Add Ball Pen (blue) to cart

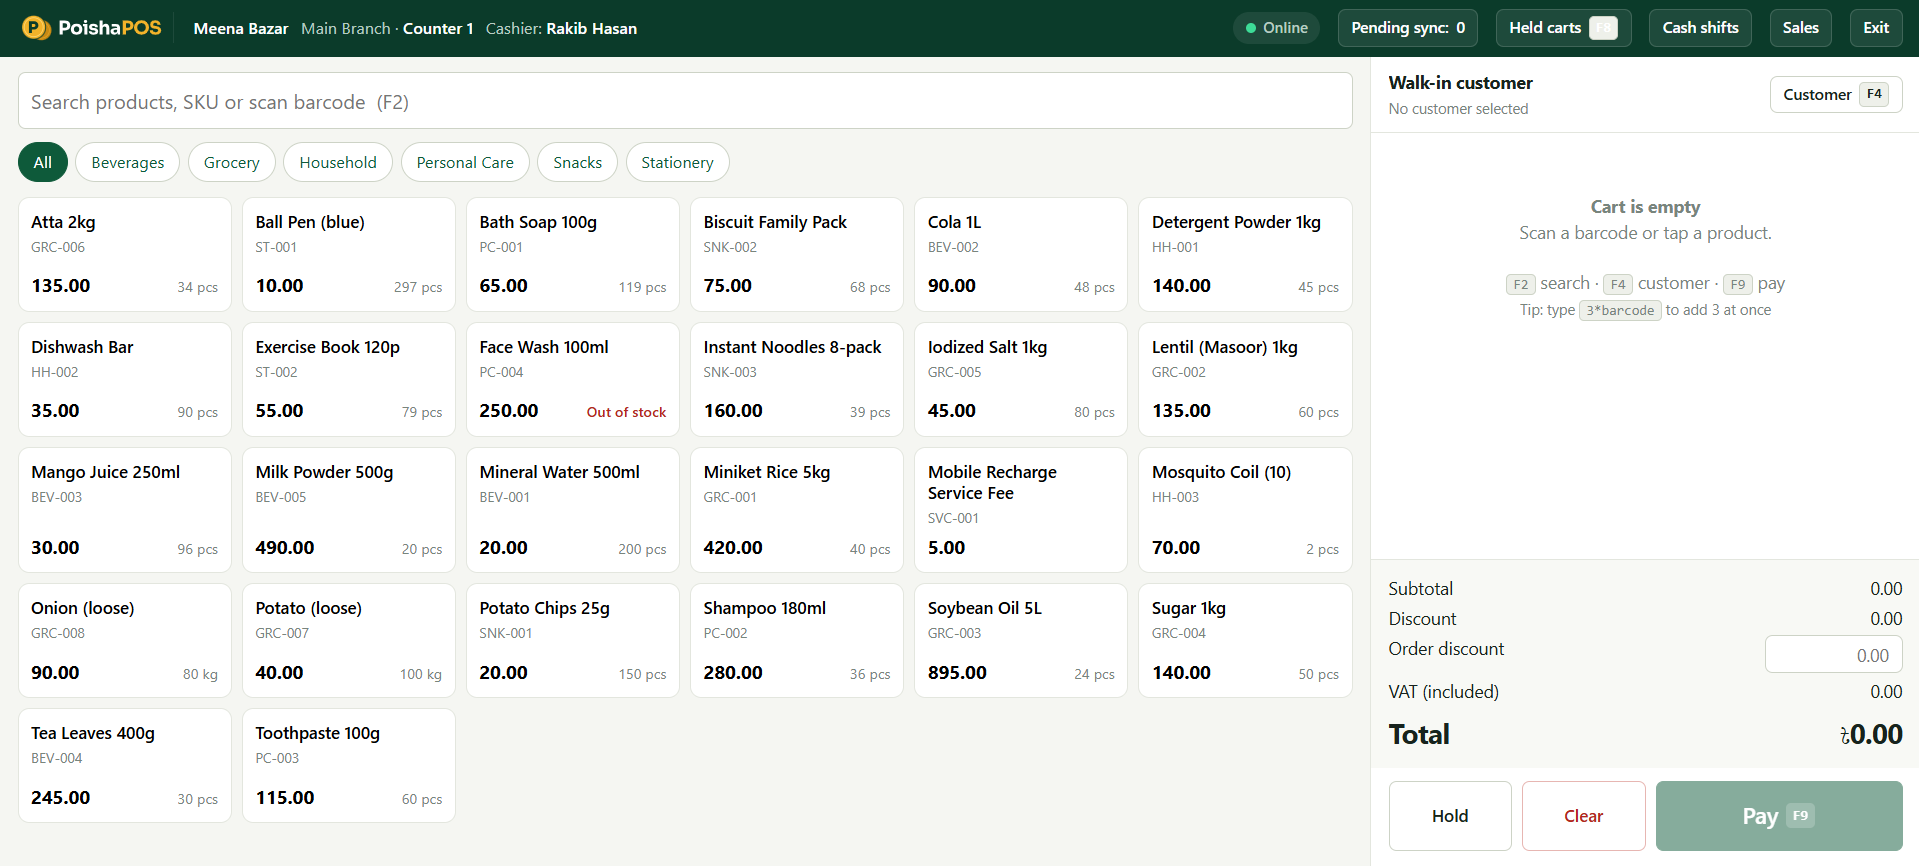click(x=349, y=255)
